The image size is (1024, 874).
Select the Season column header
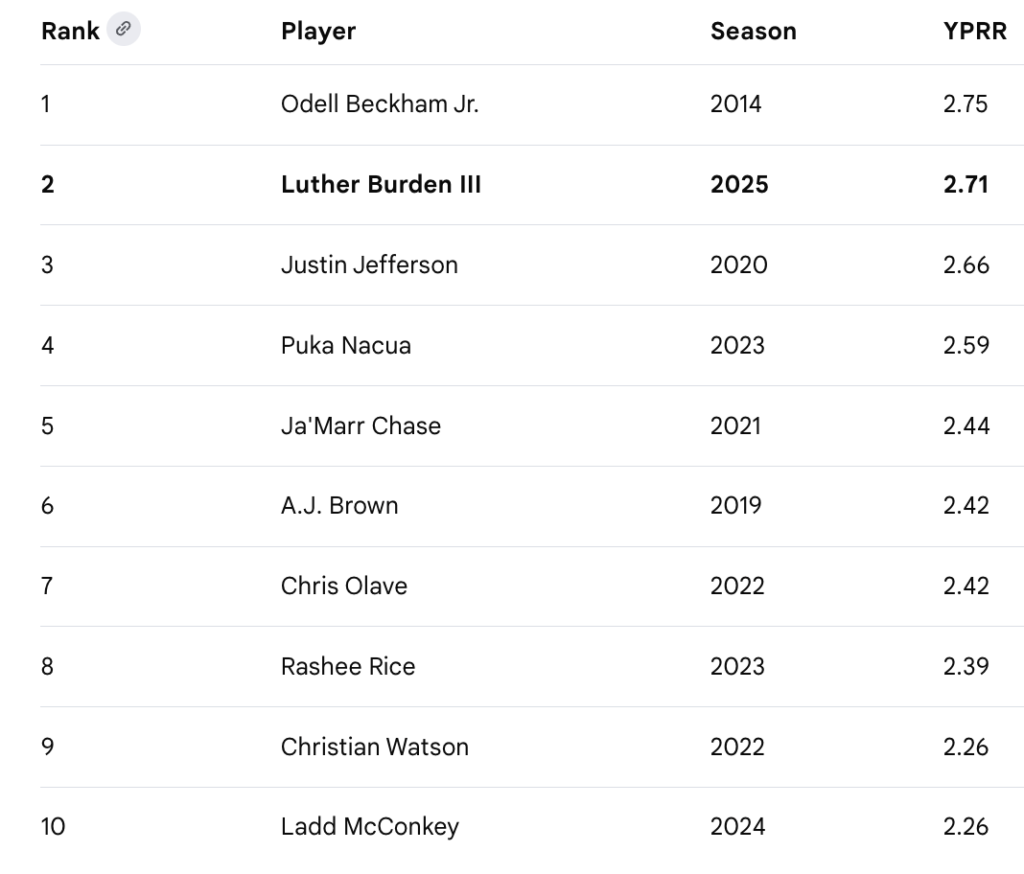[x=754, y=31]
